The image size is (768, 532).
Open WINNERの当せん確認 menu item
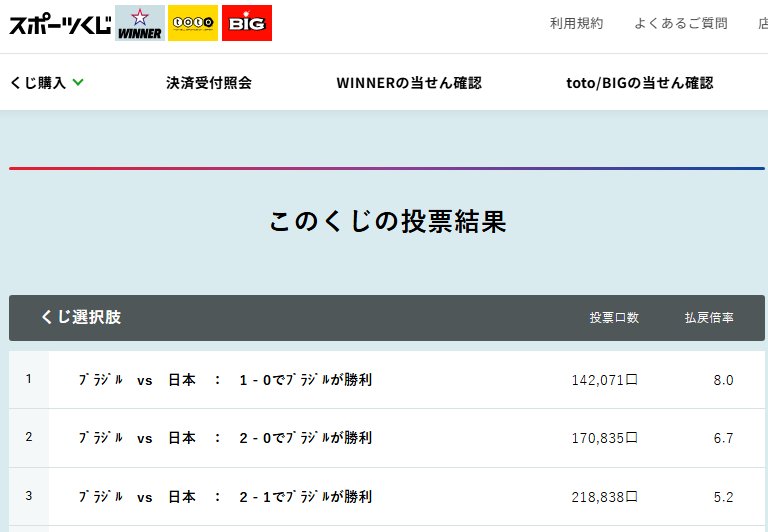coord(409,83)
